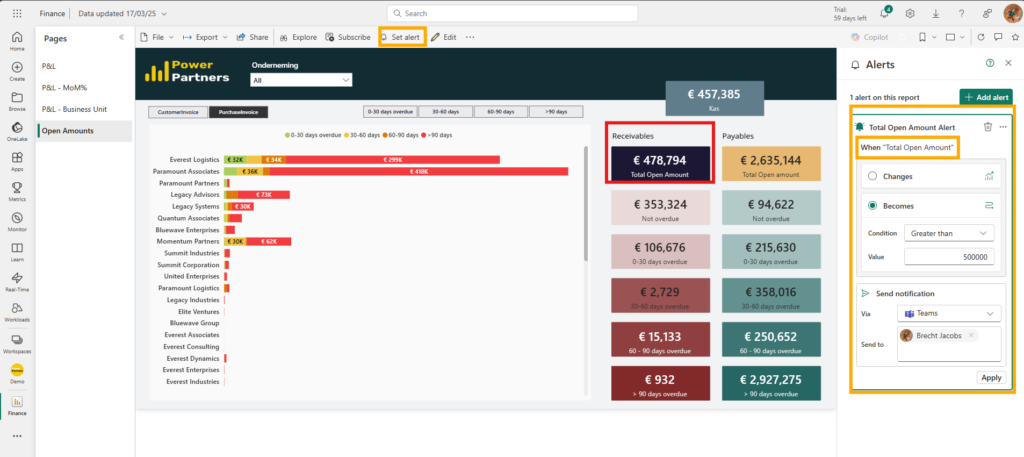Screen dimensions: 1024x457
Task: Open the Monitor hub
Action: click(x=17, y=221)
